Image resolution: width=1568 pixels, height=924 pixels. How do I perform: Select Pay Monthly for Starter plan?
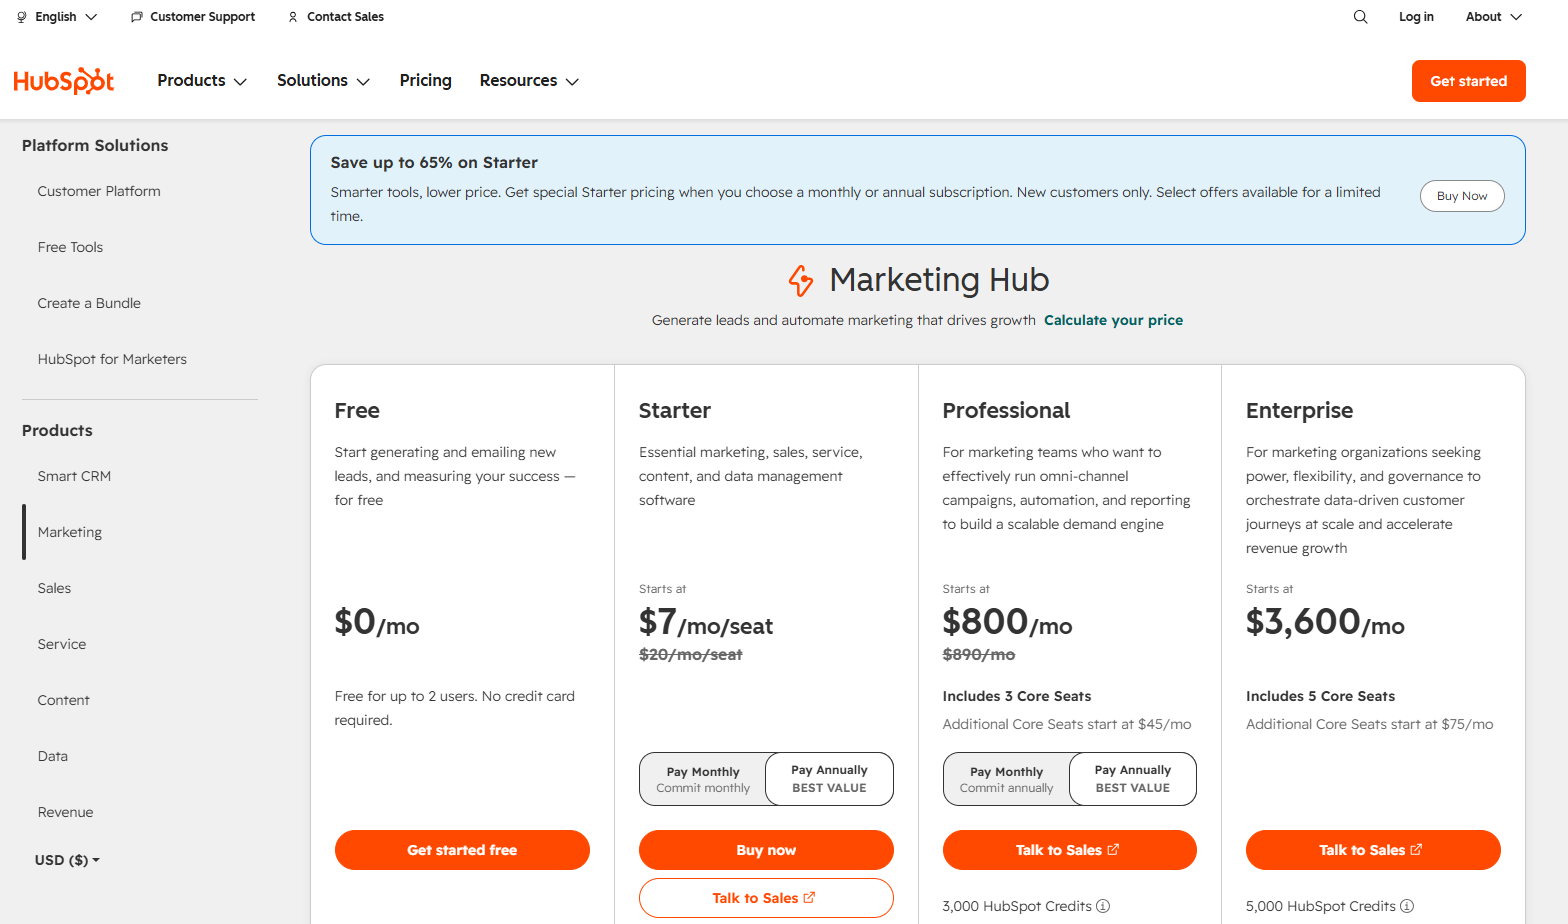pos(703,779)
